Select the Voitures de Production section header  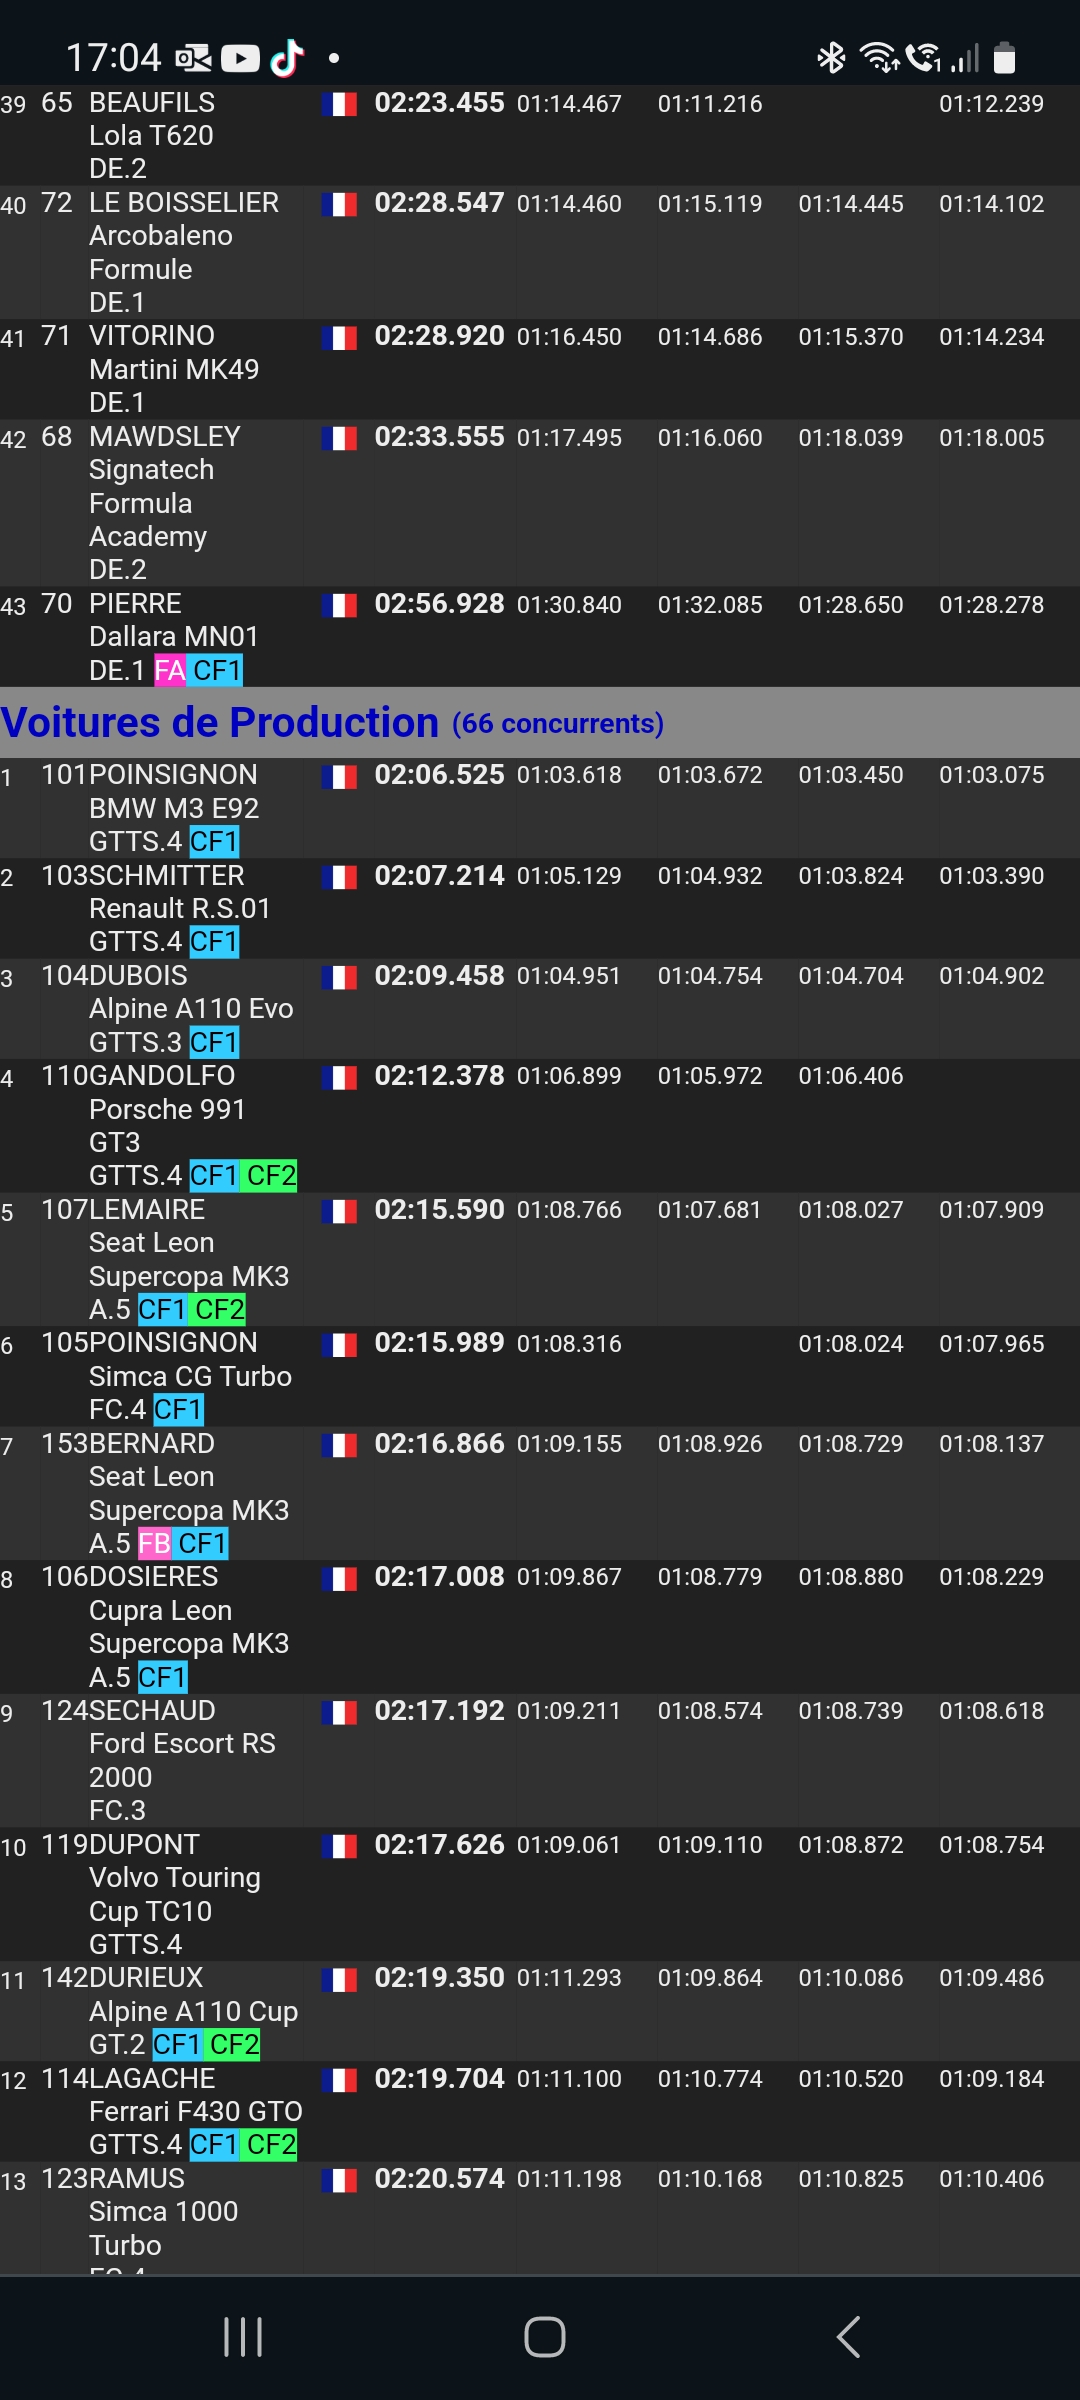[220, 722]
